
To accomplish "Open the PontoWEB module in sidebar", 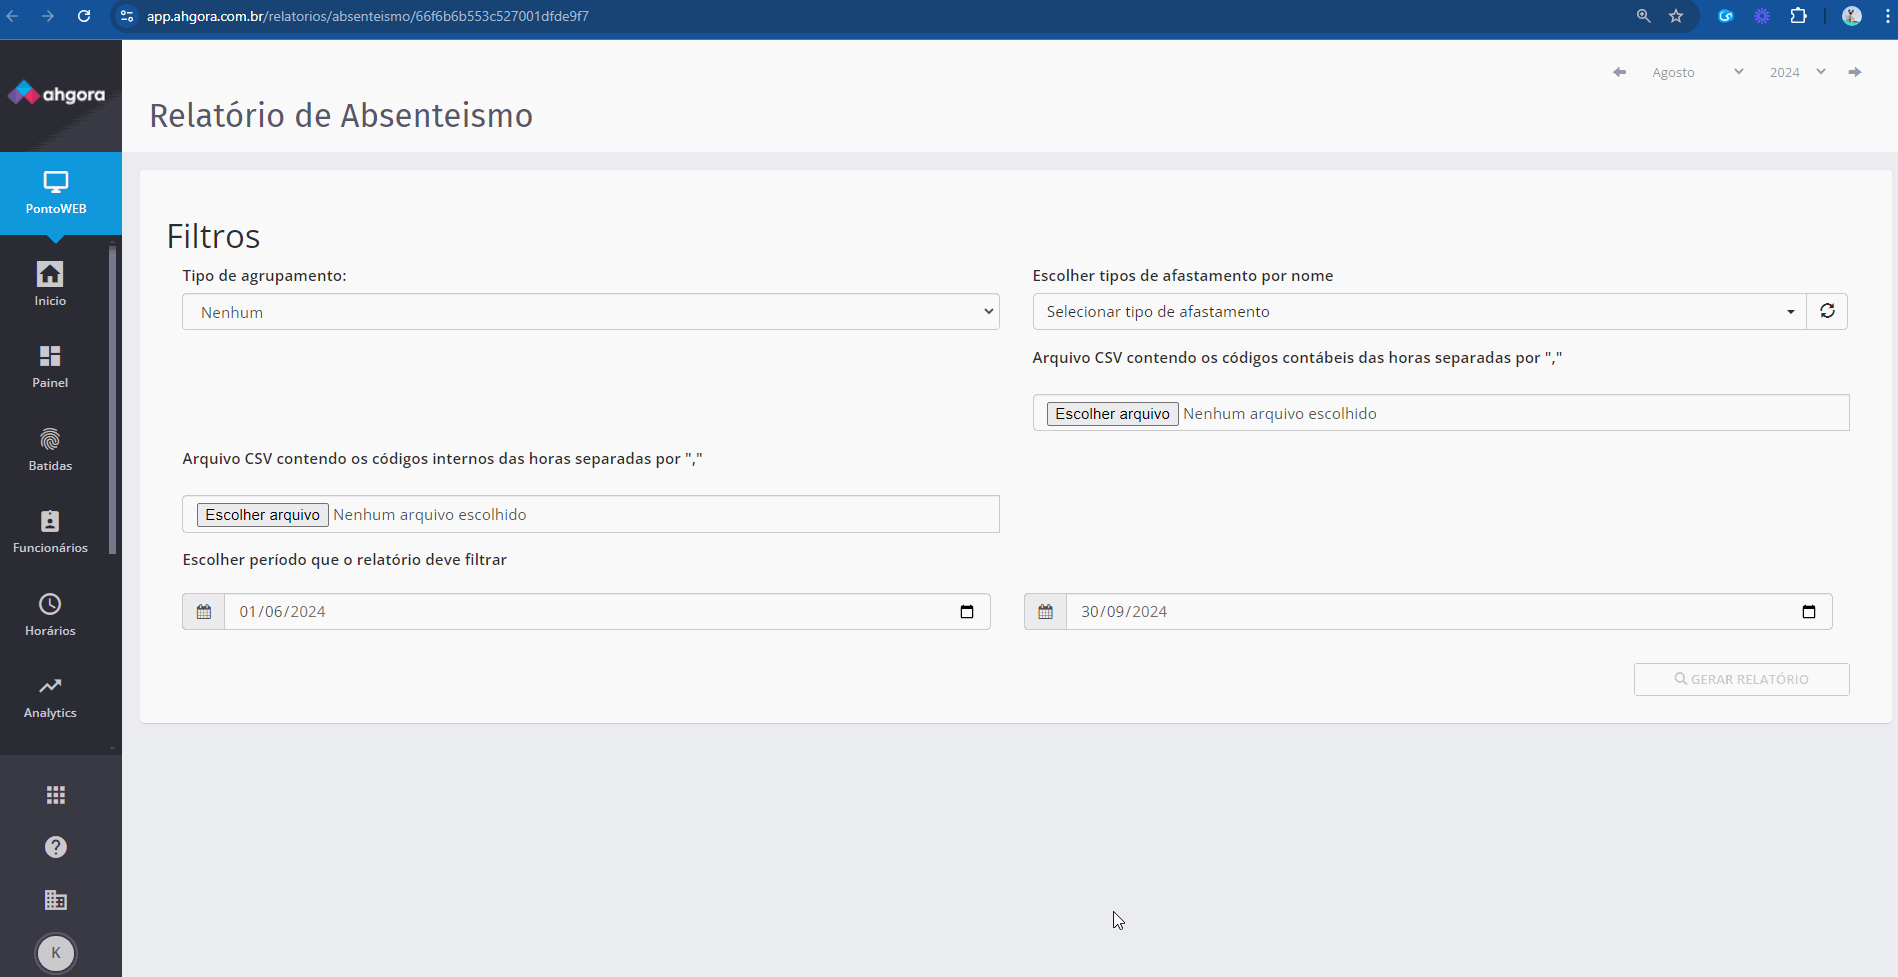I will pos(56,193).
